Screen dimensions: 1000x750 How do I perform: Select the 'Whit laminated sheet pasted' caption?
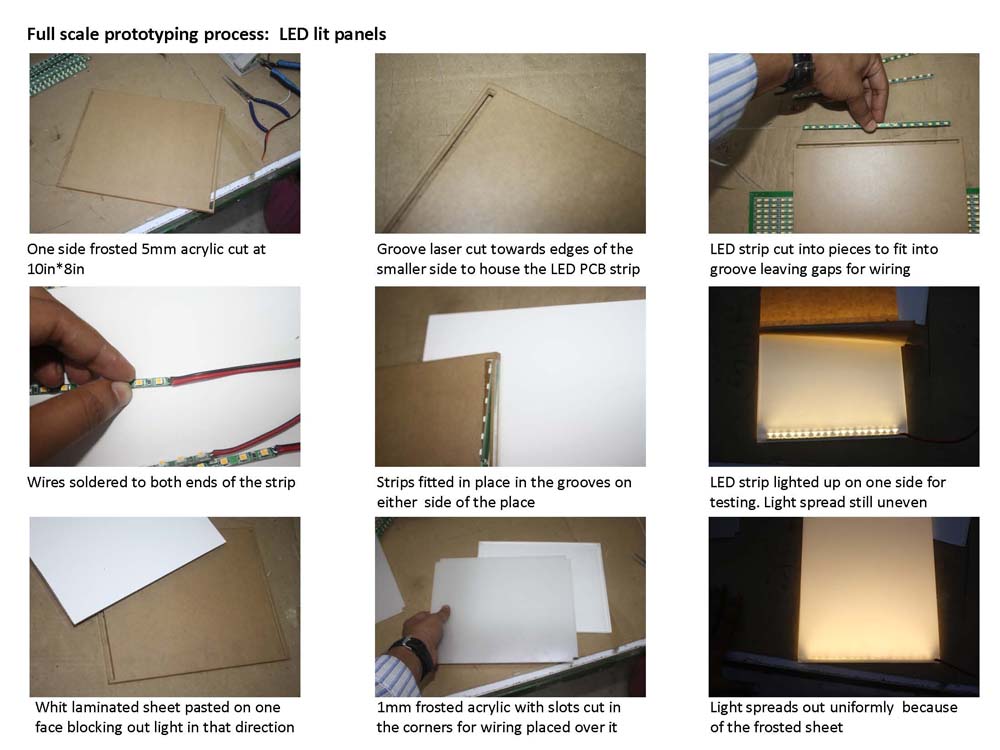point(165,717)
